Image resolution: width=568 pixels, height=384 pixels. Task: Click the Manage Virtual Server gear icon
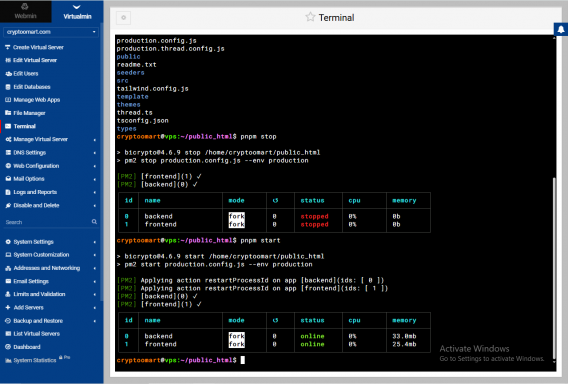[8, 139]
